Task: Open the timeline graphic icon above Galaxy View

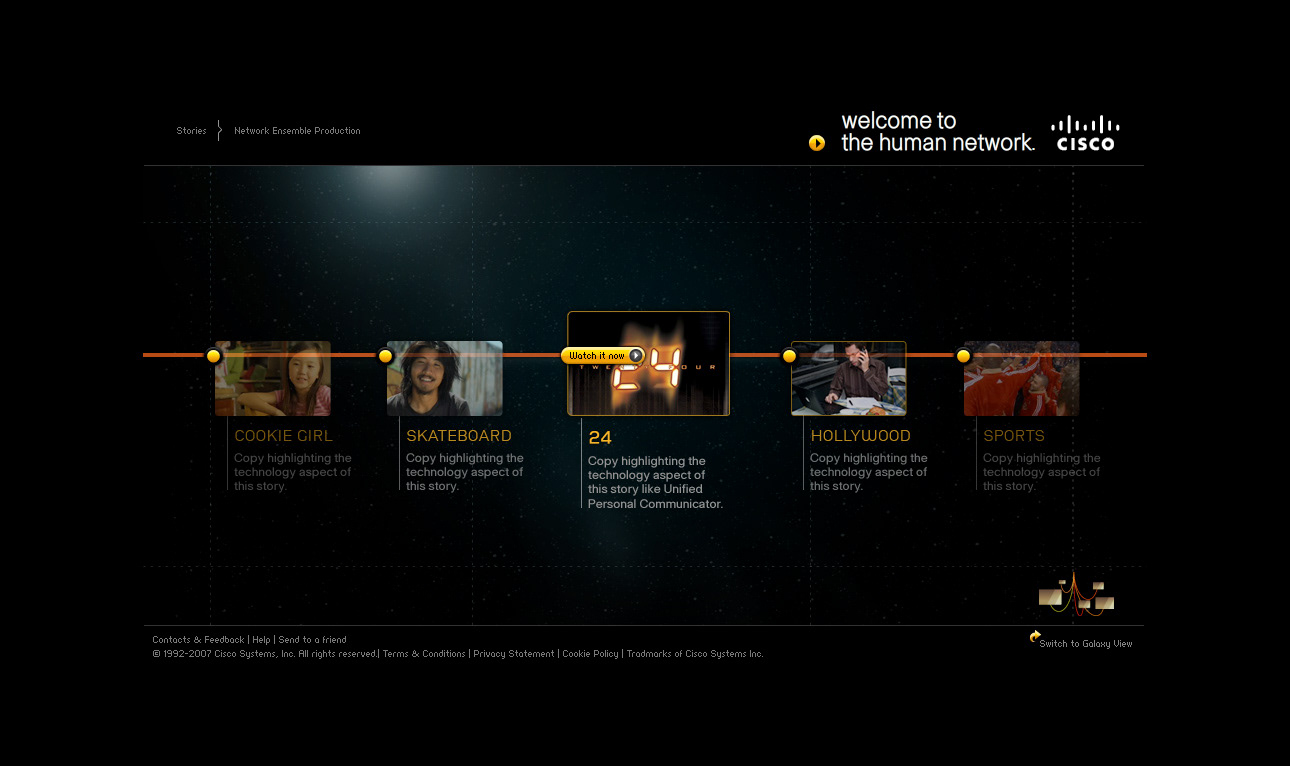Action: pyautogui.click(x=1076, y=594)
